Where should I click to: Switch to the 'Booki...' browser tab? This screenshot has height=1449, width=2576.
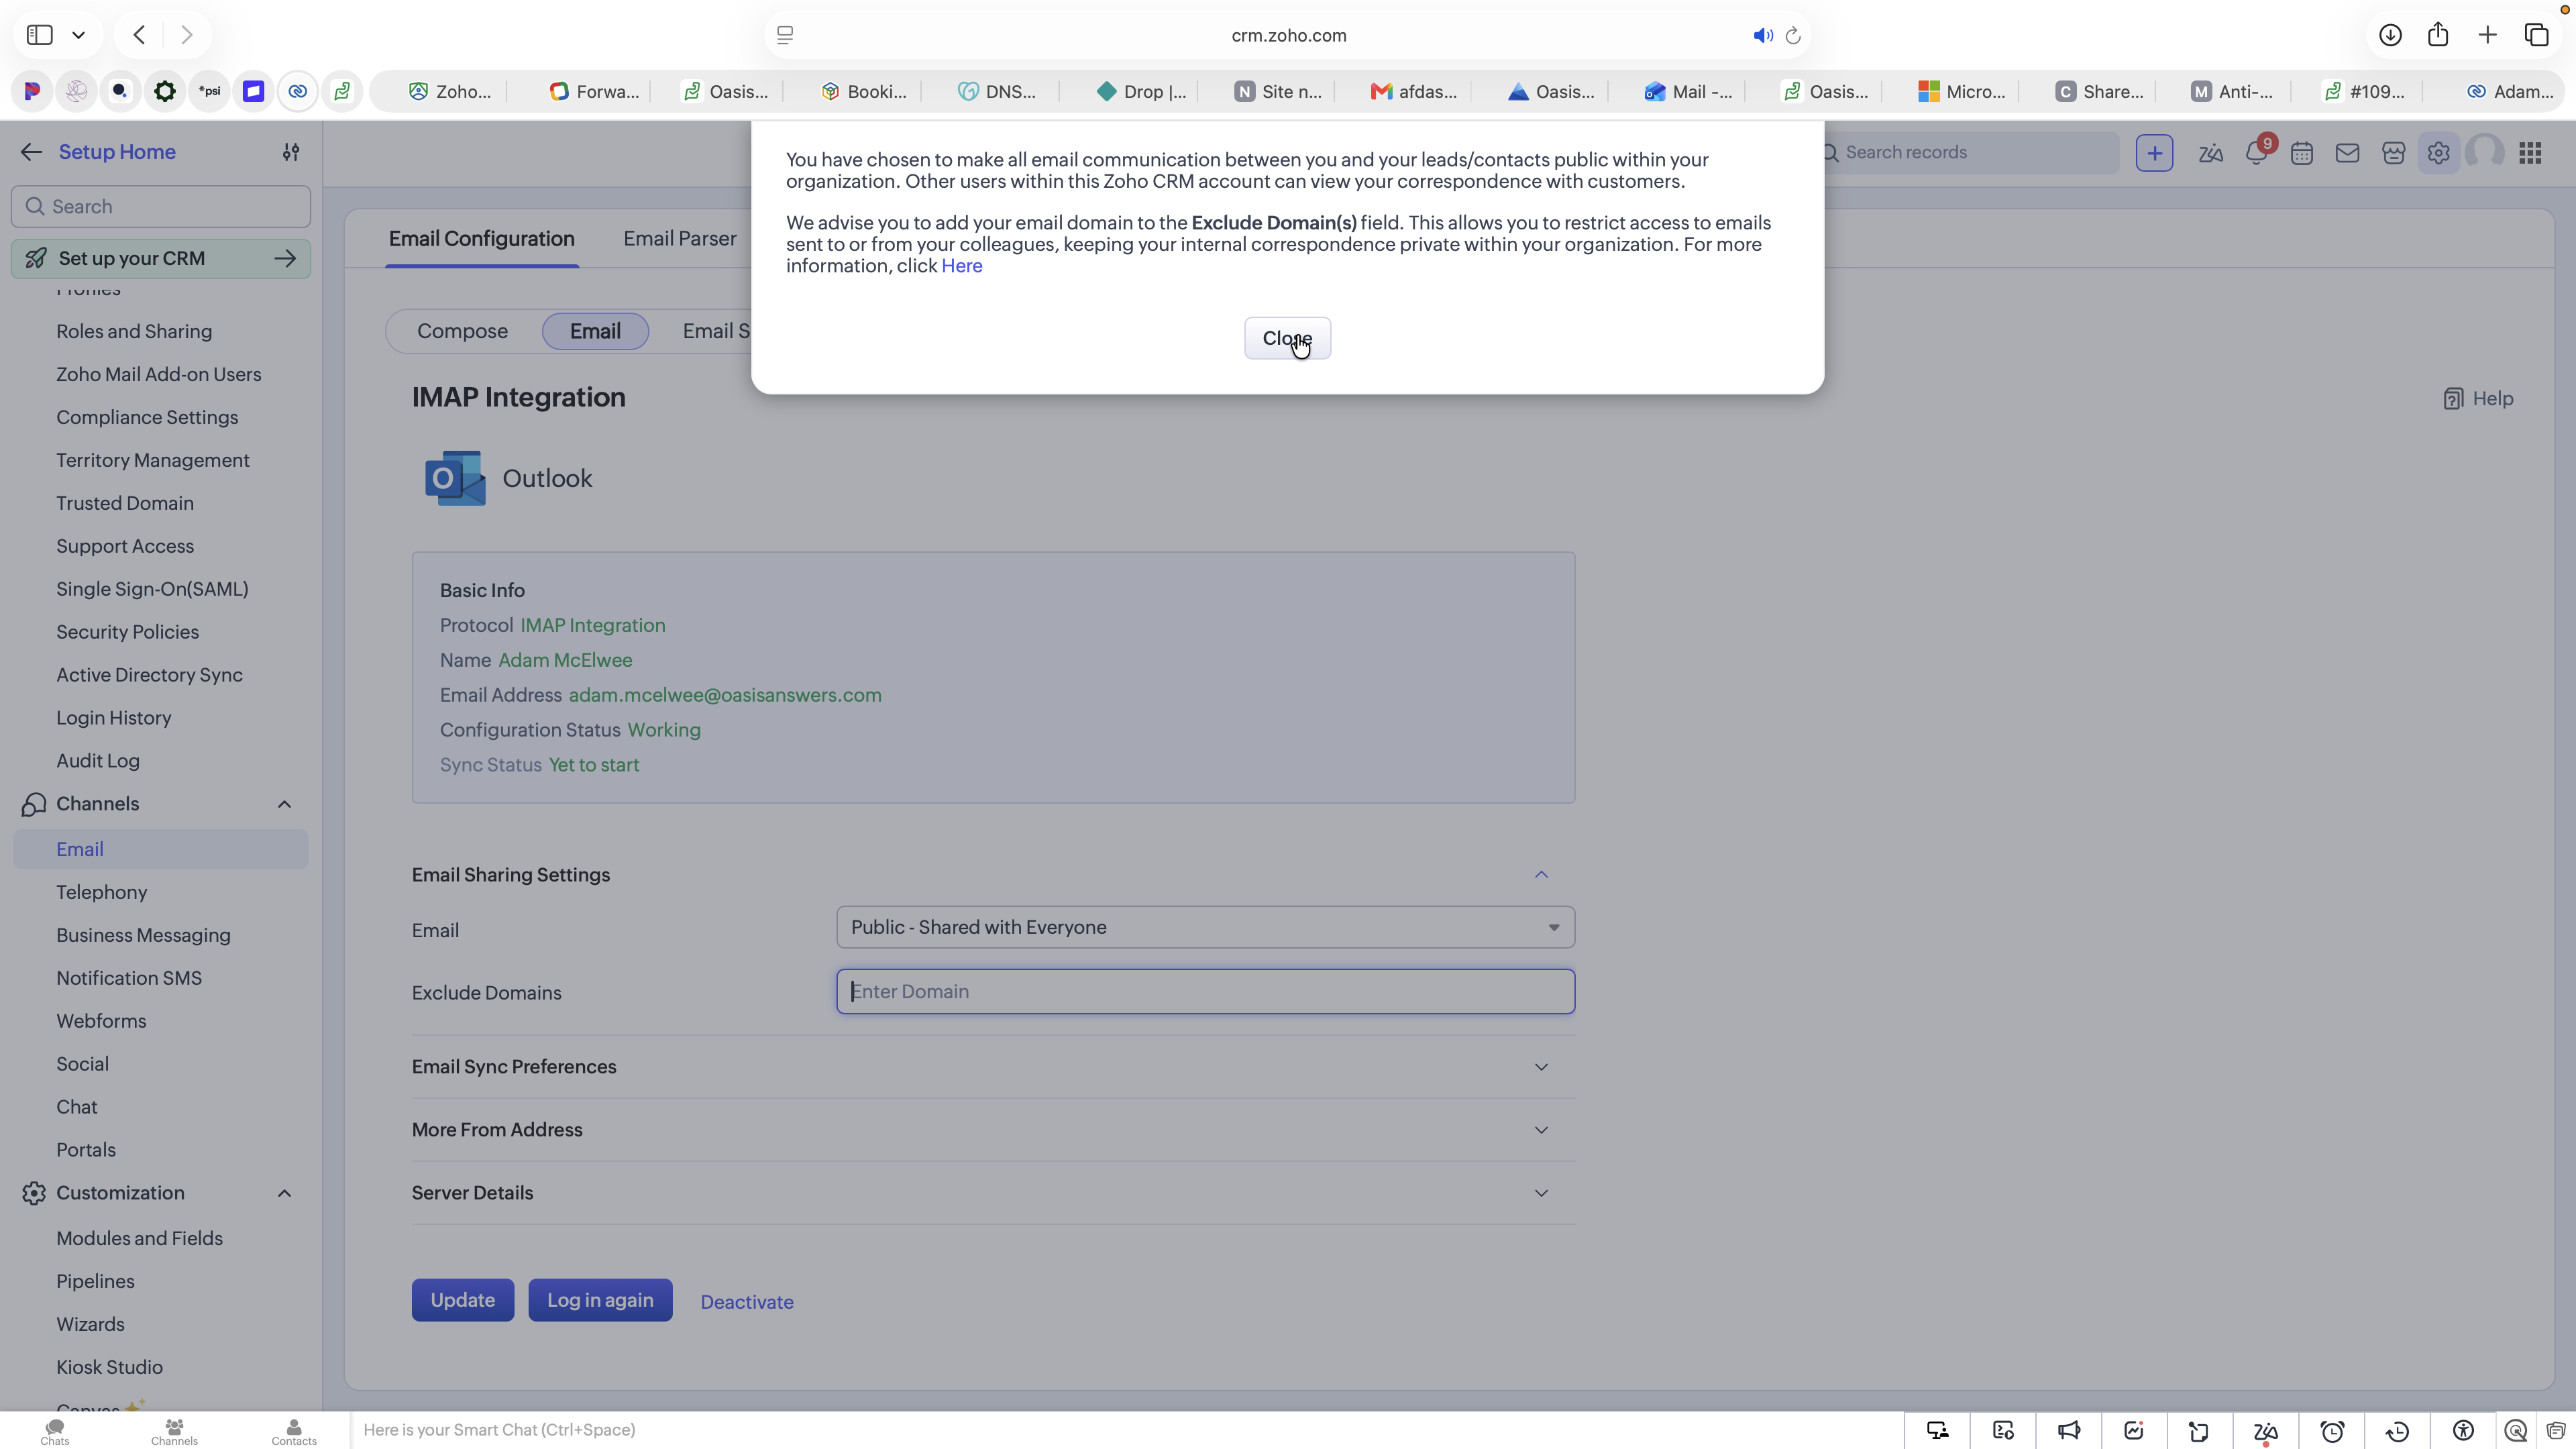click(863, 92)
